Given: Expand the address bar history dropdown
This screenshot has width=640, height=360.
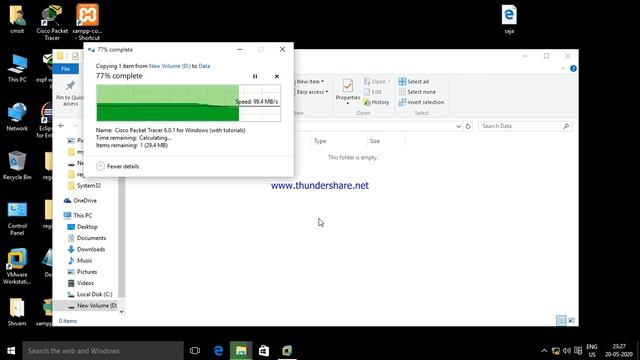Looking at the screenshot, I should tap(458, 127).
